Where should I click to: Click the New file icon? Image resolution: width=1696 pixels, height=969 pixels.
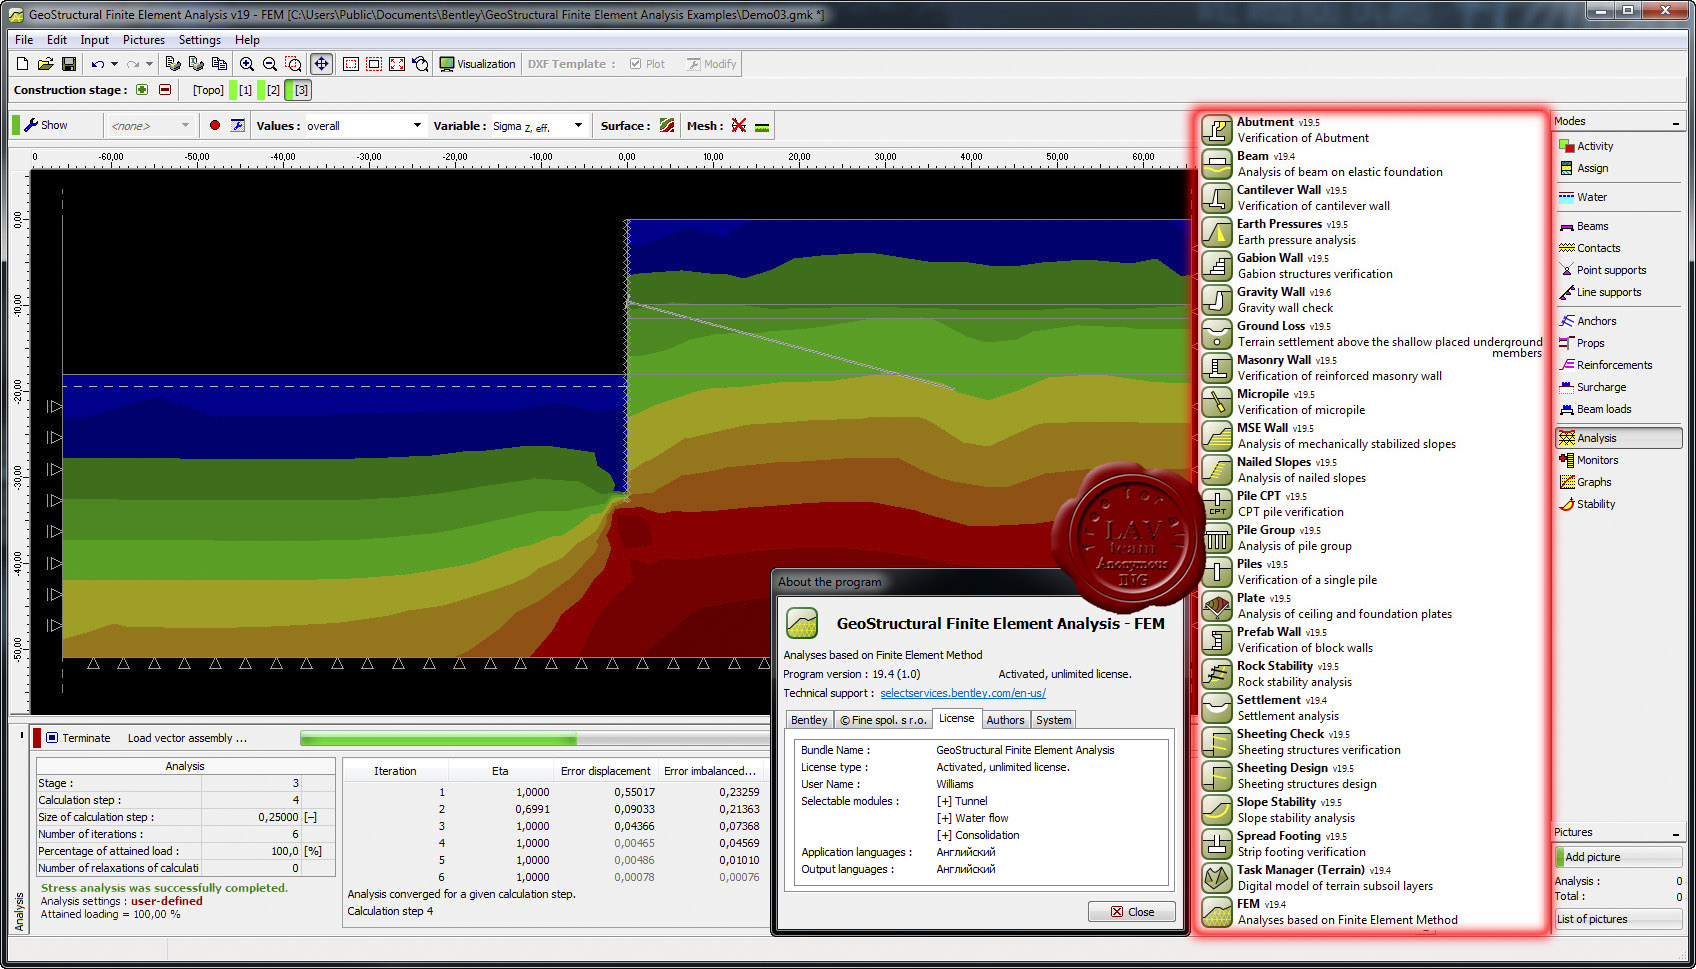[x=22, y=64]
